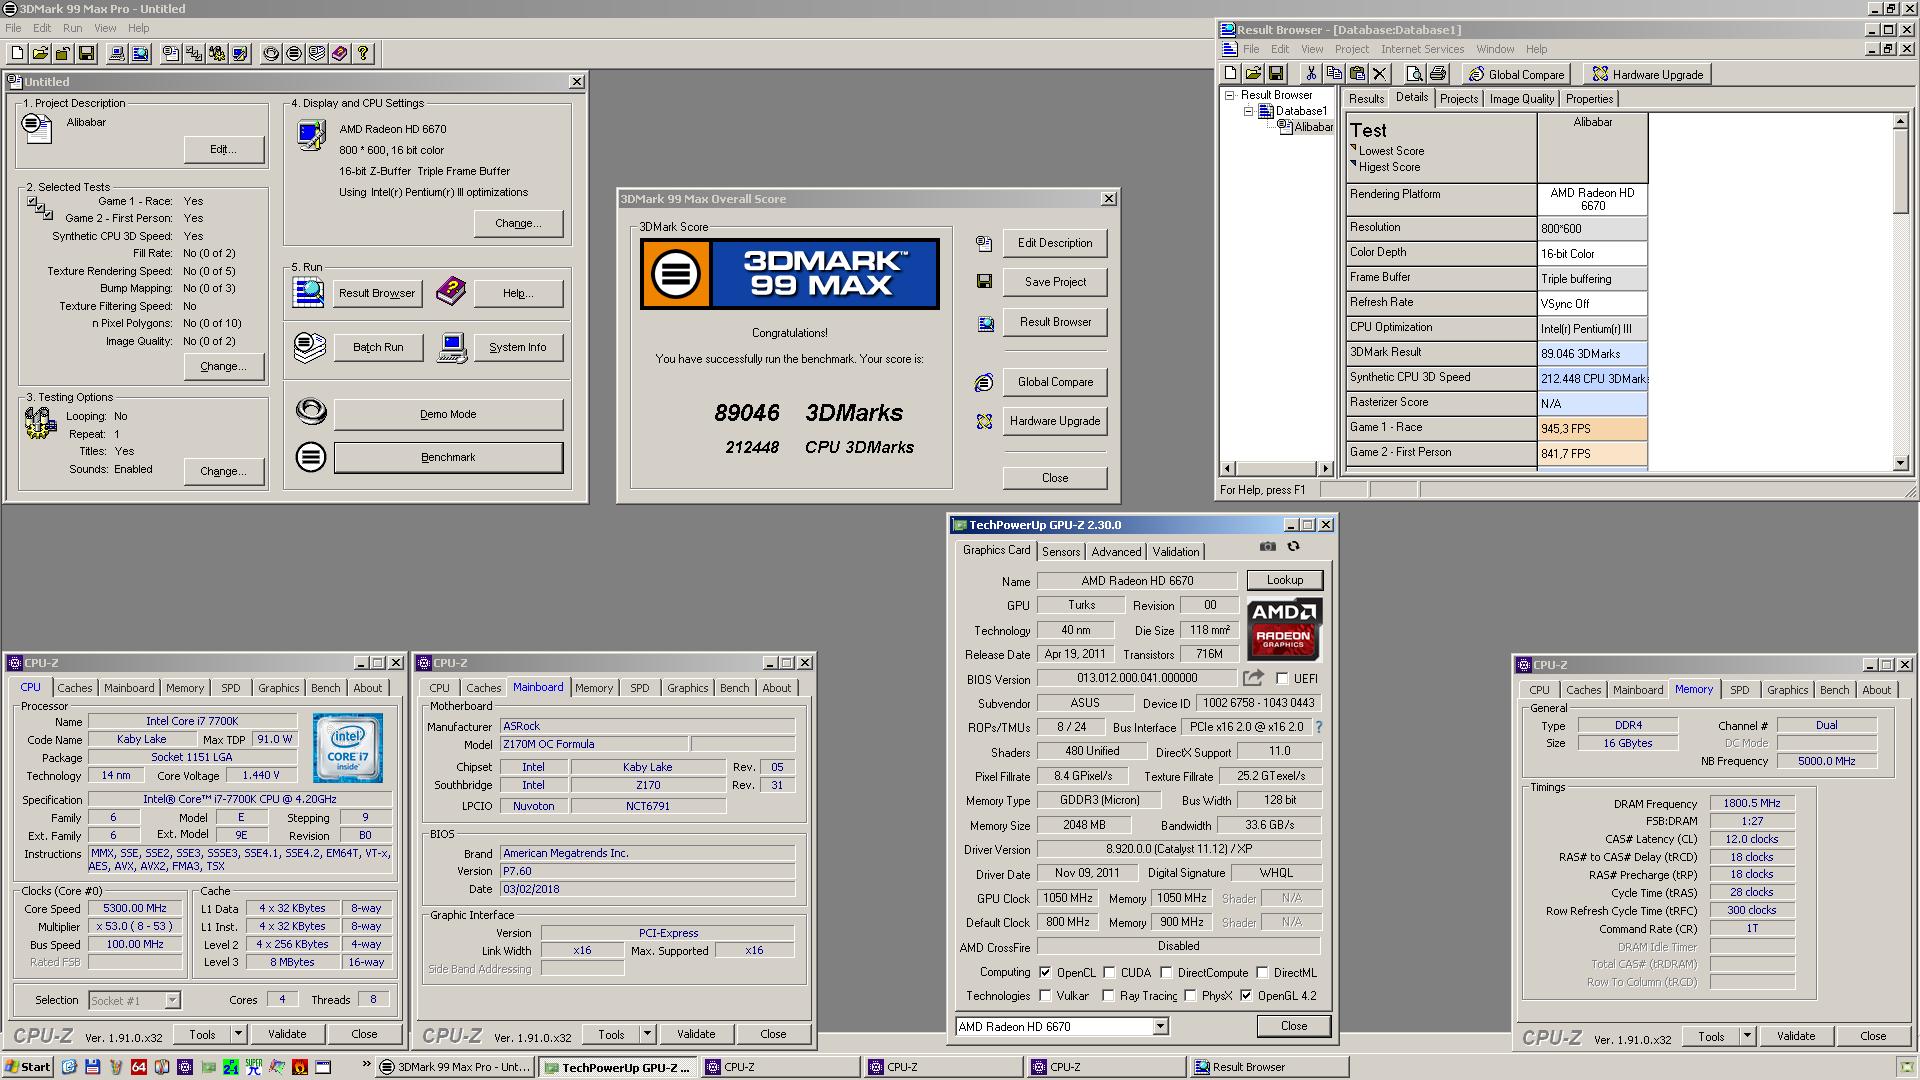The width and height of the screenshot is (1920, 1080).
Task: Click the Print Preview icon in Result Browser
Action: 1414,74
